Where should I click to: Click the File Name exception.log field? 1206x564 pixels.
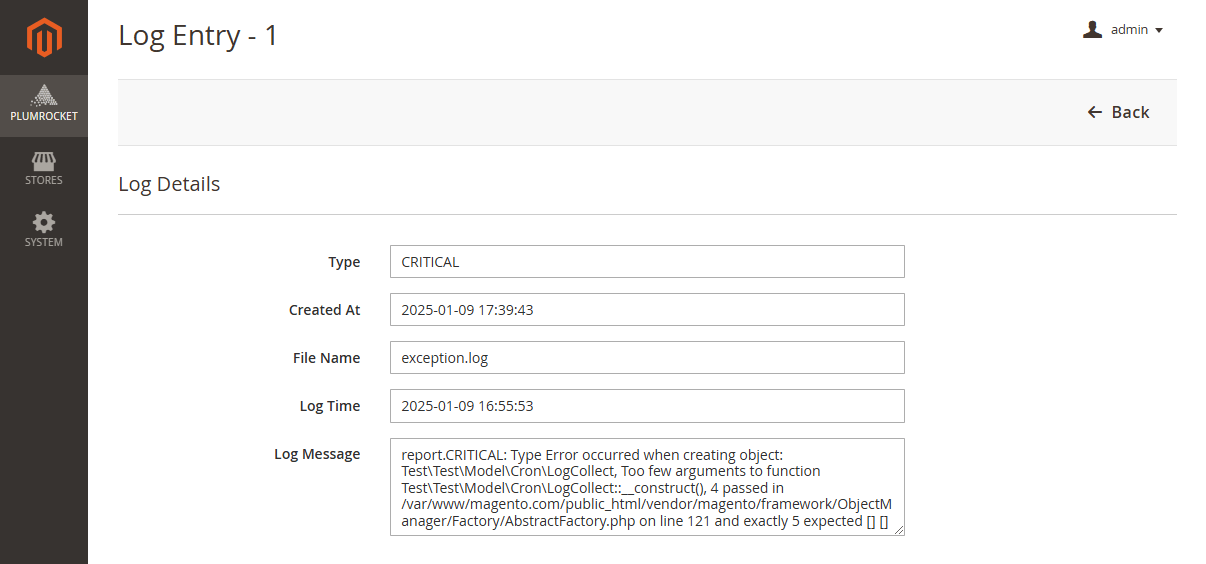click(647, 358)
